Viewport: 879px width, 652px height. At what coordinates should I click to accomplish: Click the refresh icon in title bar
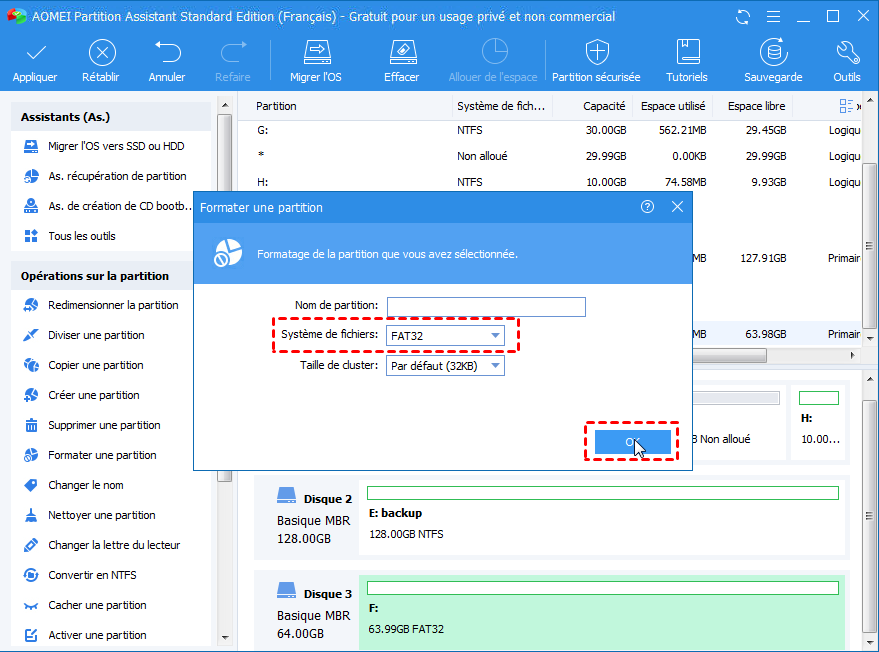743,17
